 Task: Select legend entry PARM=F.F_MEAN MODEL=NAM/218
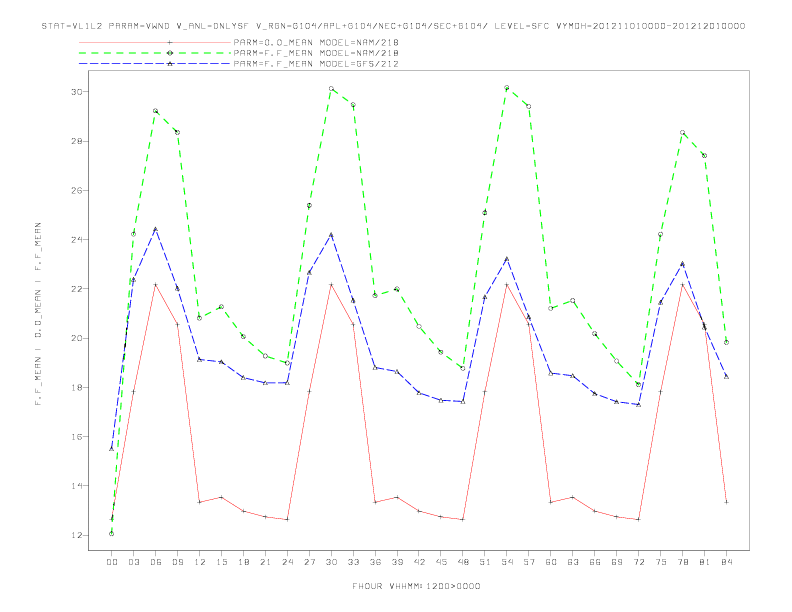point(316,53)
